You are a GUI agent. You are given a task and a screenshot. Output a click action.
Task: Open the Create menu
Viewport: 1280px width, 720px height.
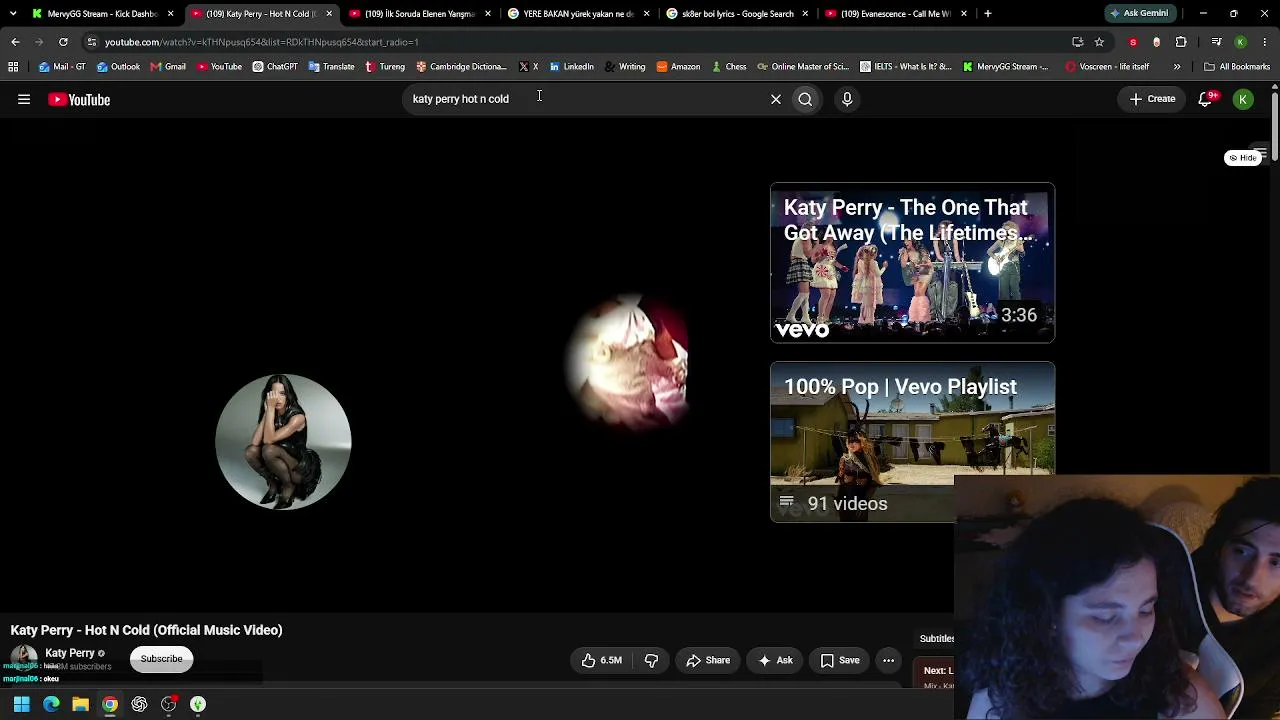click(x=1152, y=99)
